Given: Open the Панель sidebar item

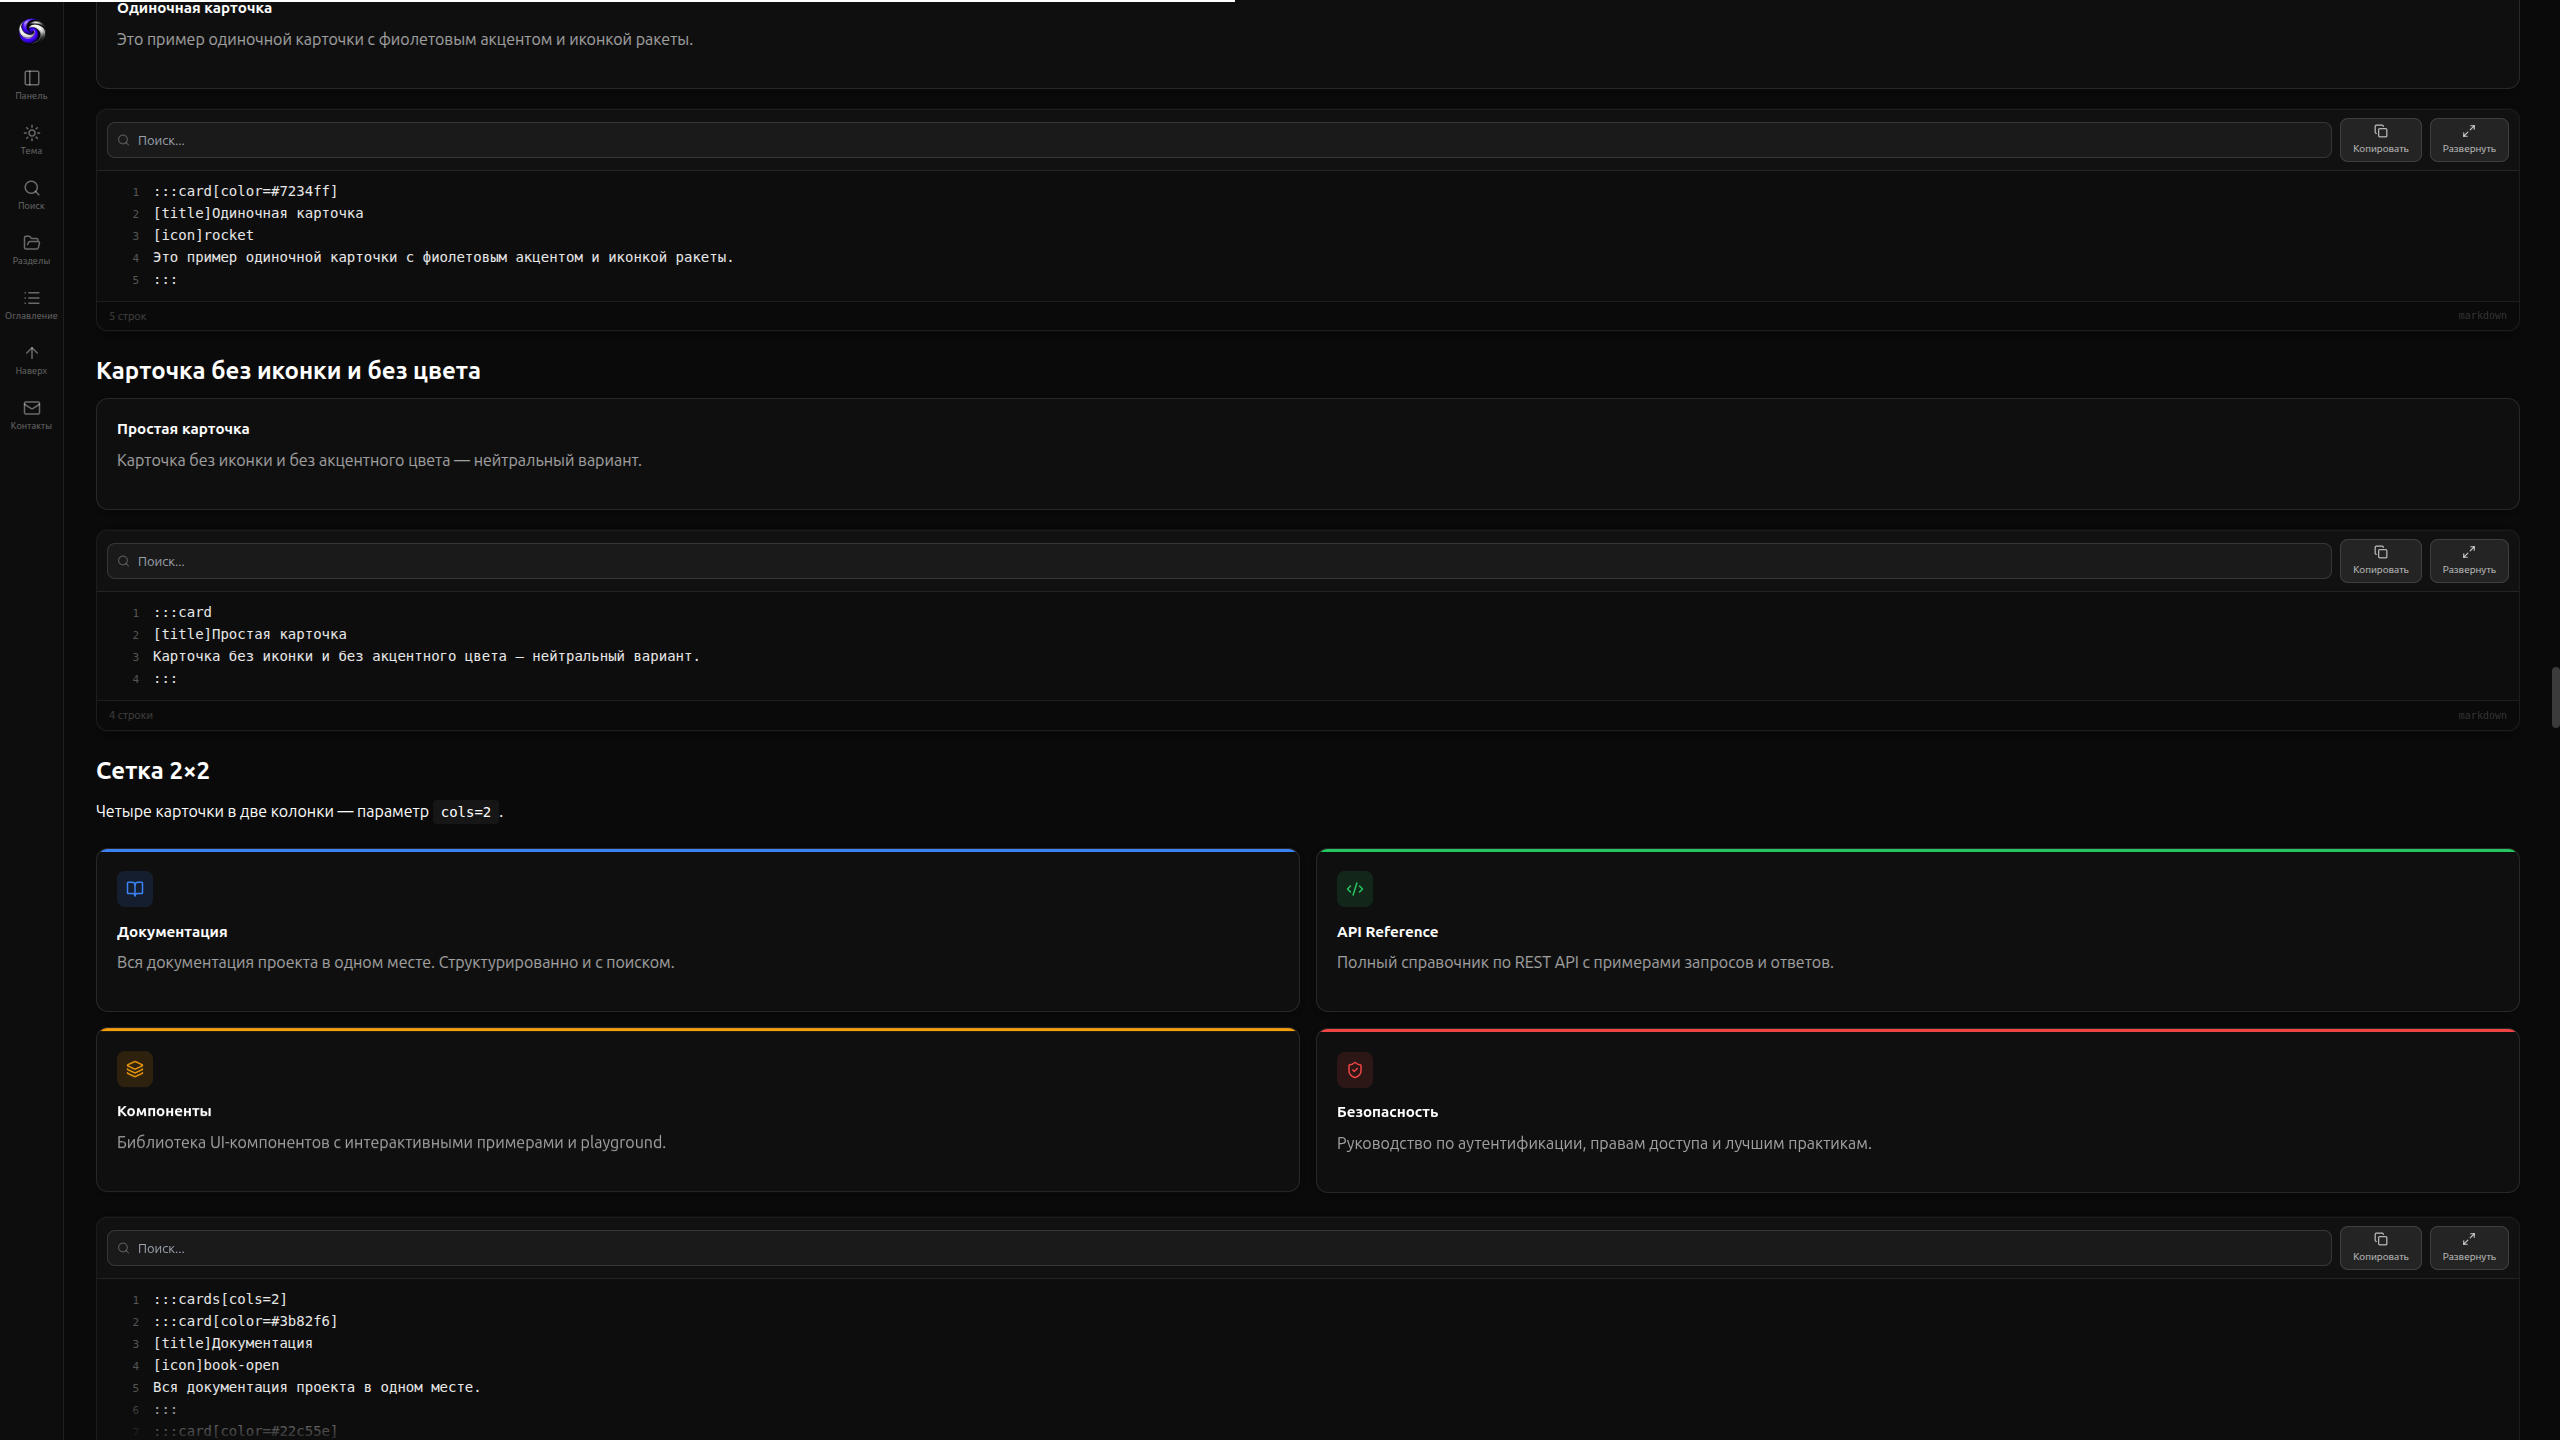Looking at the screenshot, I should 31,86.
